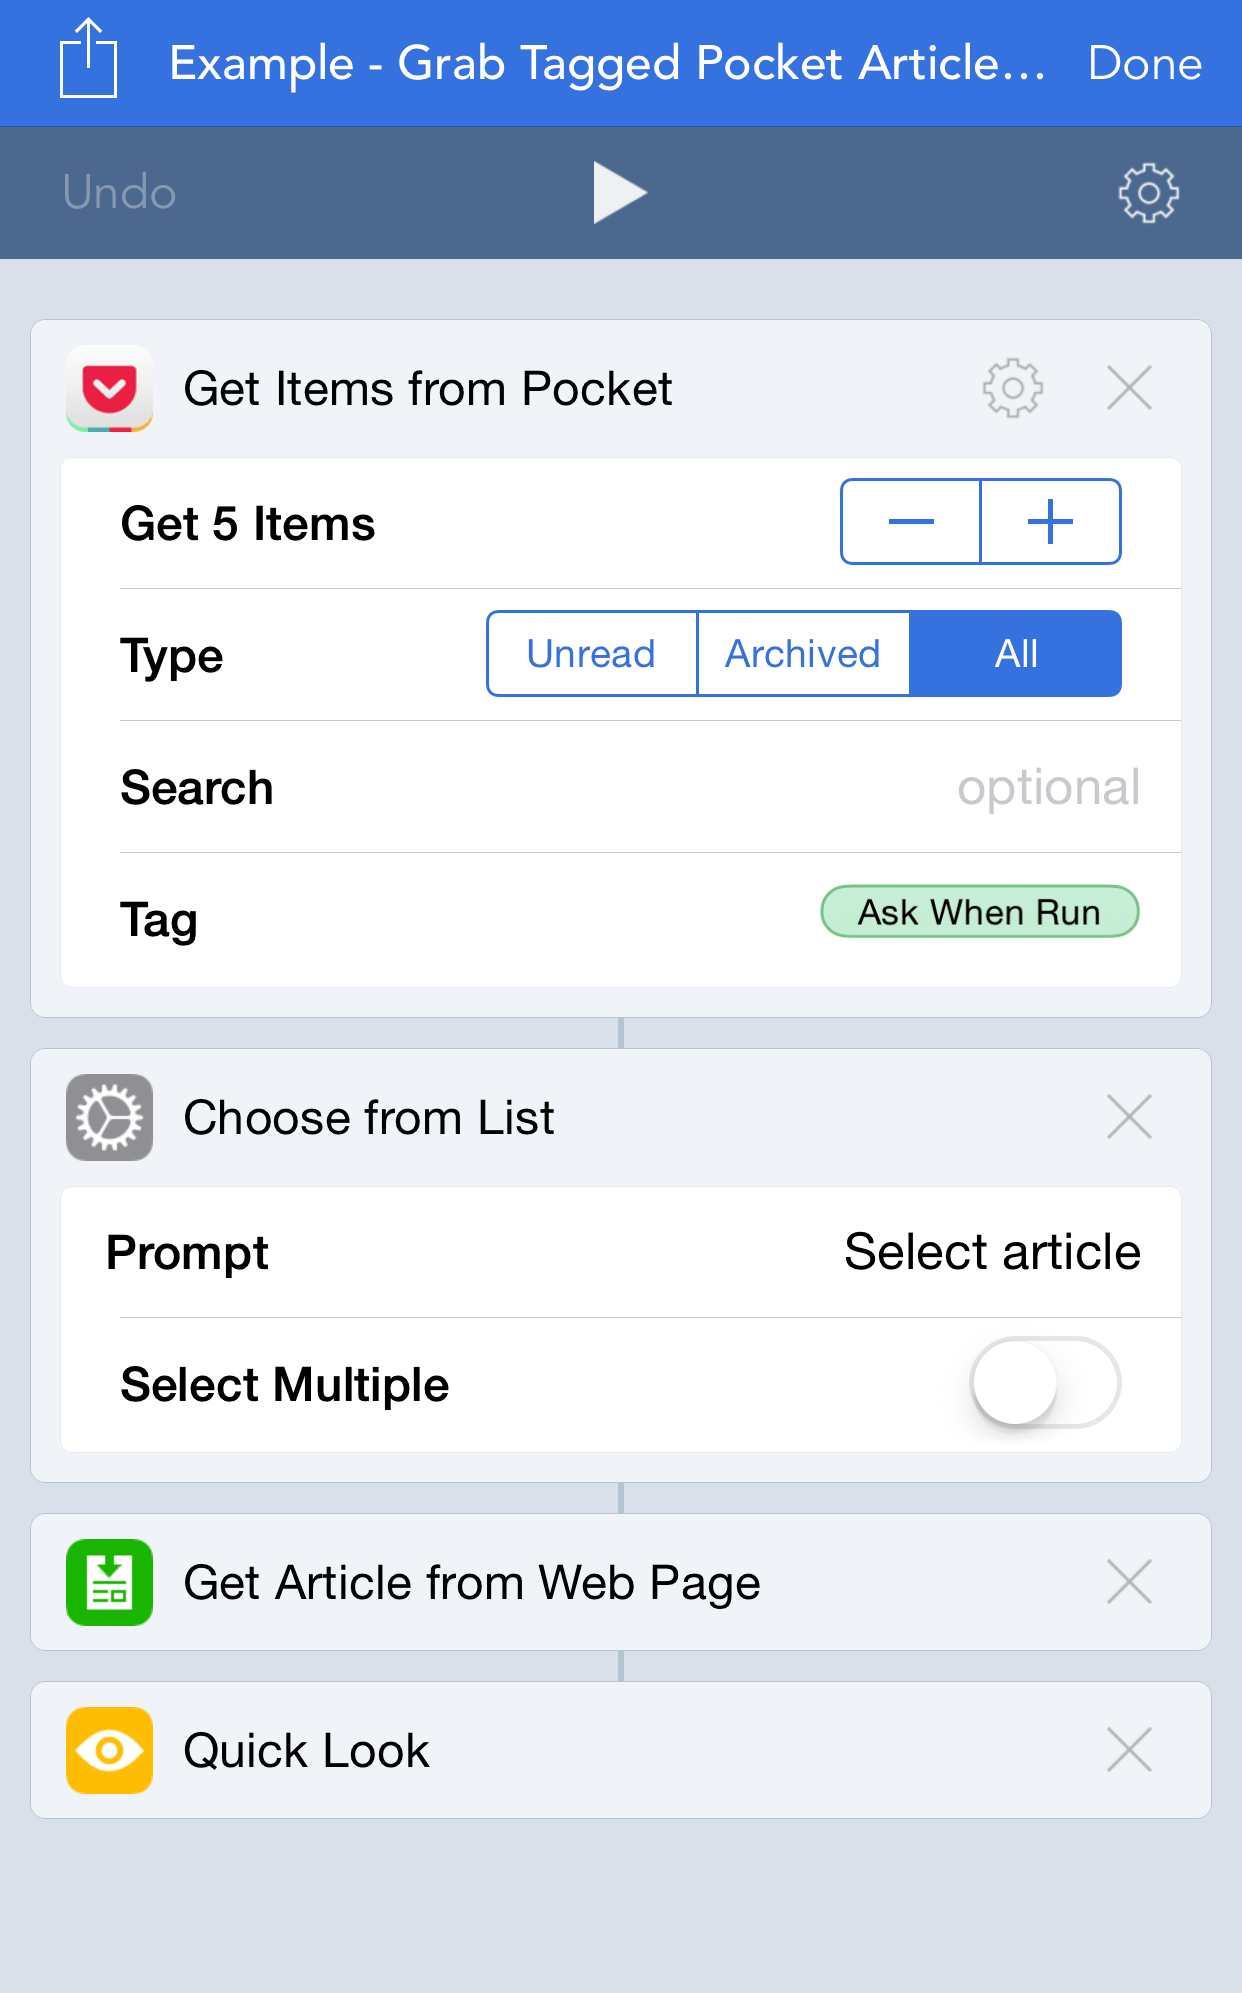The height and width of the screenshot is (1993, 1242).
Task: Increase item count with plus button
Action: pos(1050,521)
